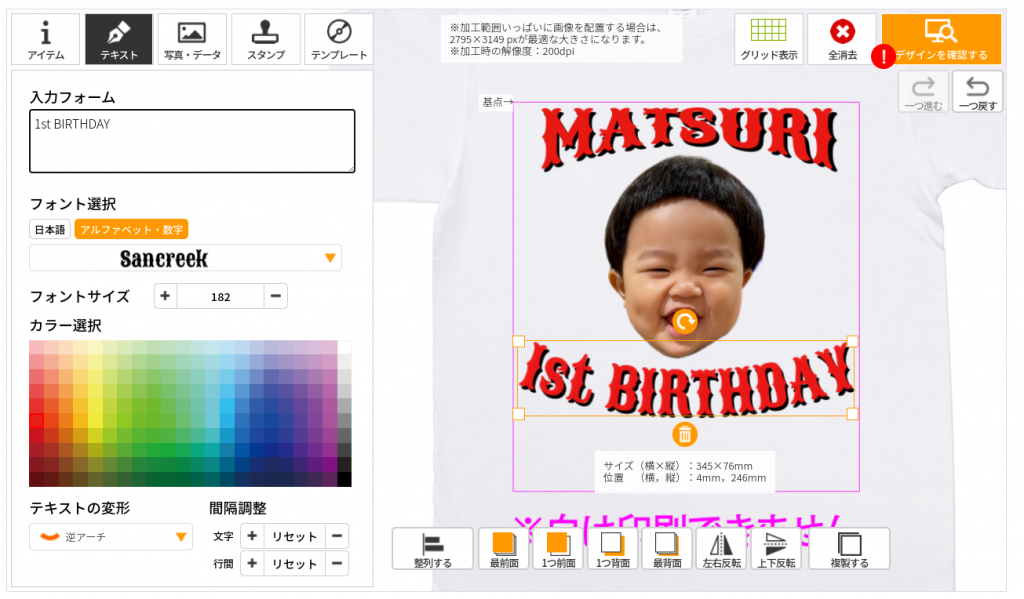Click the デザインを確認する button
The width and height of the screenshot is (1024, 599).
(941, 39)
